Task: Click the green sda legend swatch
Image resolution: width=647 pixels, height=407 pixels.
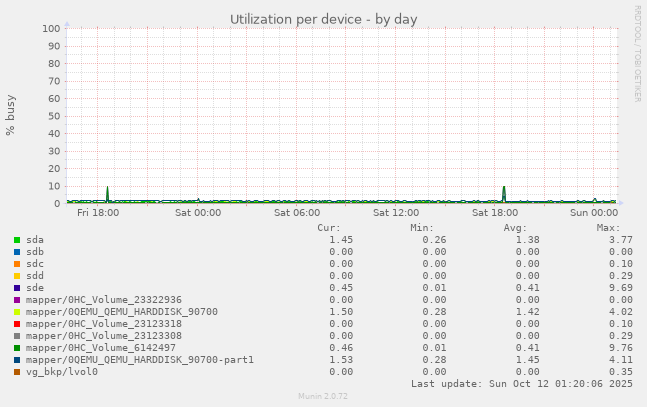Action: [17, 240]
